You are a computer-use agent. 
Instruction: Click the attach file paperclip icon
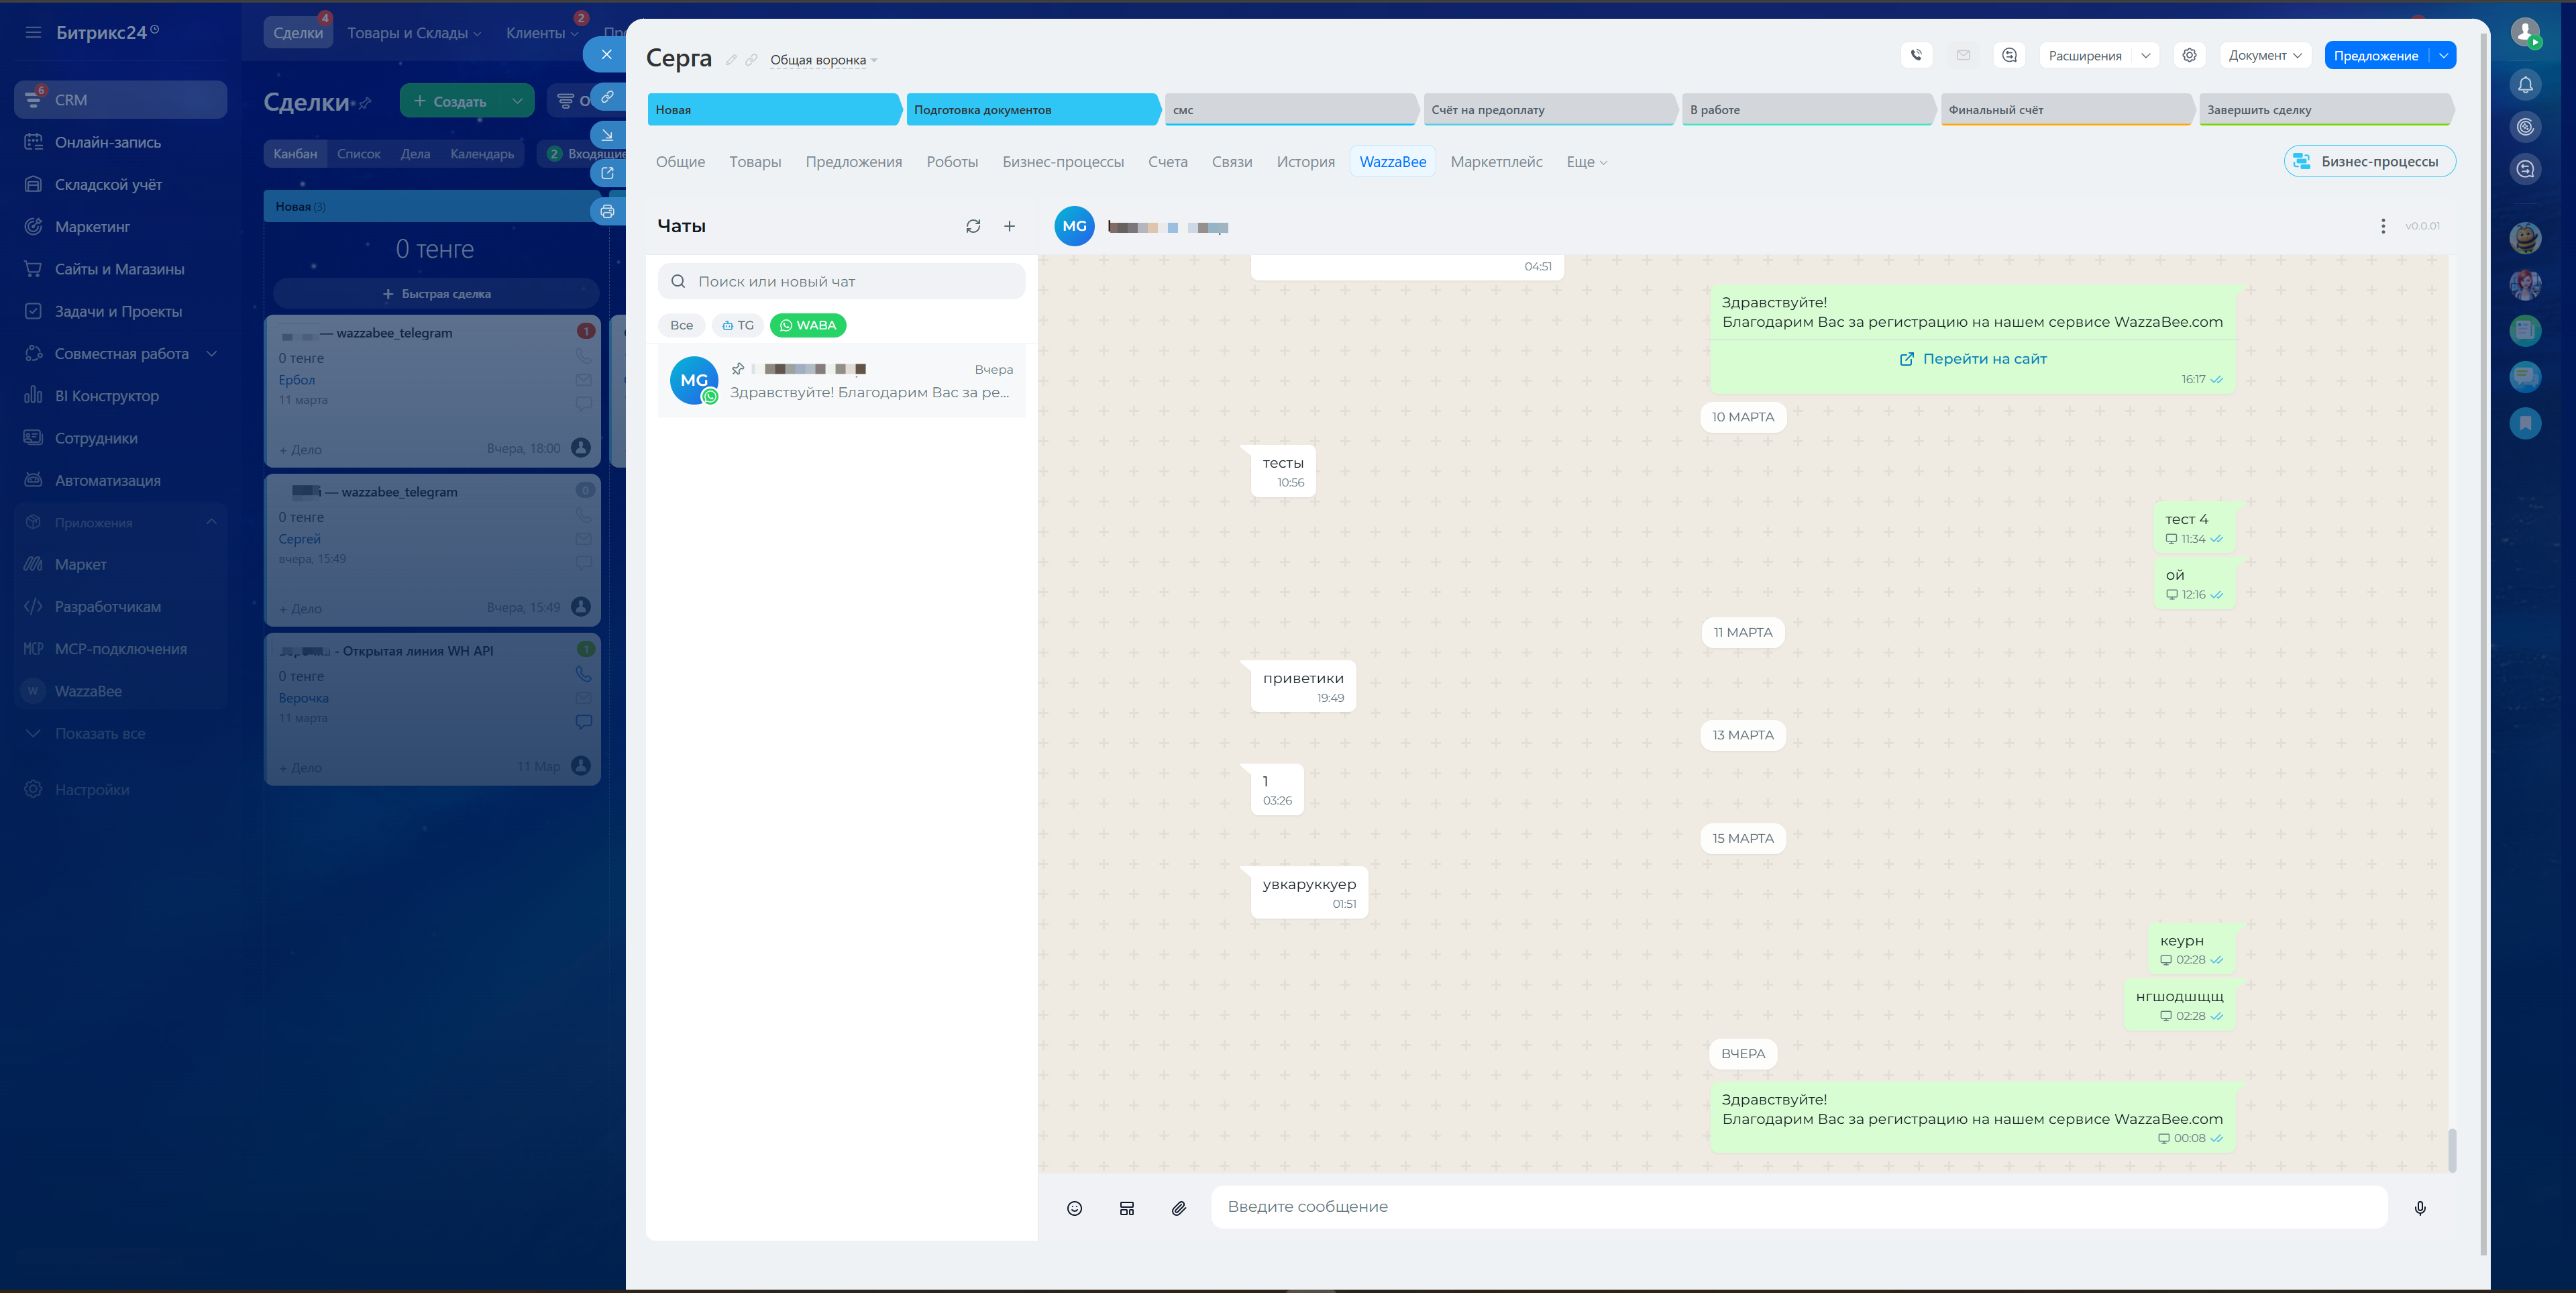click(x=1179, y=1208)
